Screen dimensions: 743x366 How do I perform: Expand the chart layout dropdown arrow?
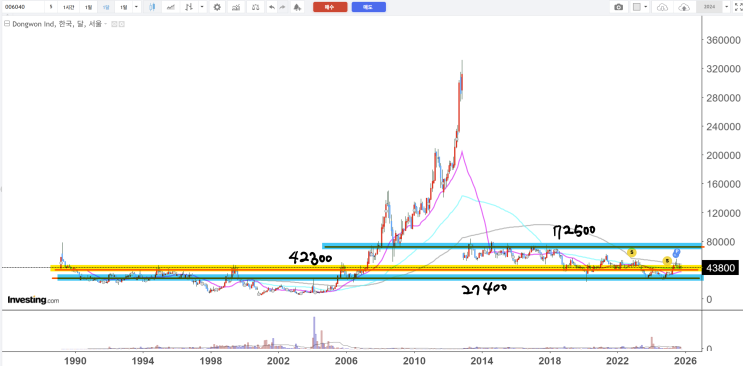coord(647,7)
